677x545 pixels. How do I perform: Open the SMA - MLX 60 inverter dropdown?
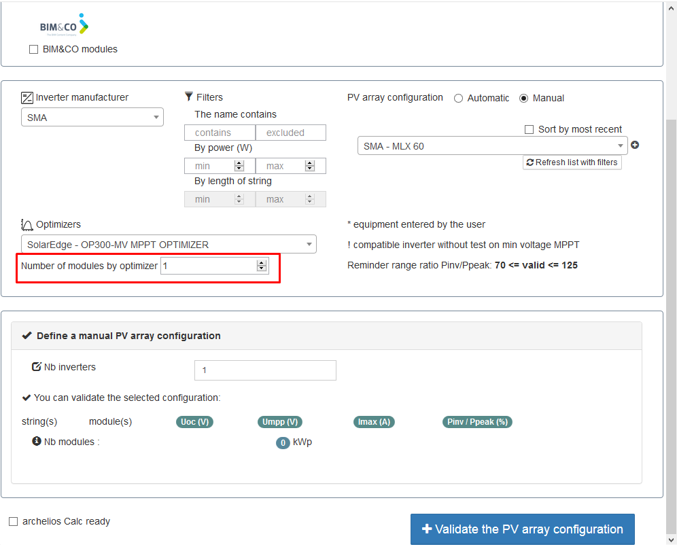tap(492, 146)
